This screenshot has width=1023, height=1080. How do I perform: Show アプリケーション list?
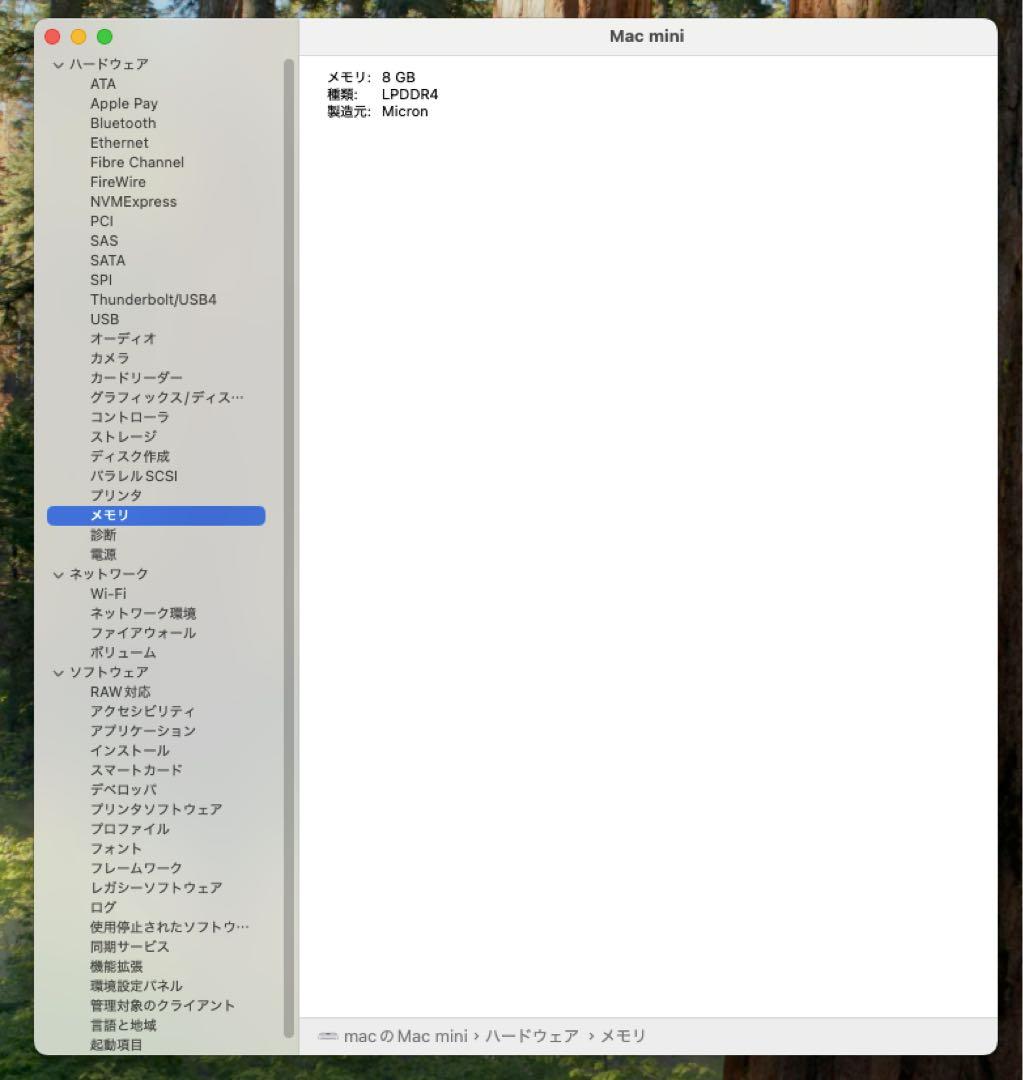(143, 731)
